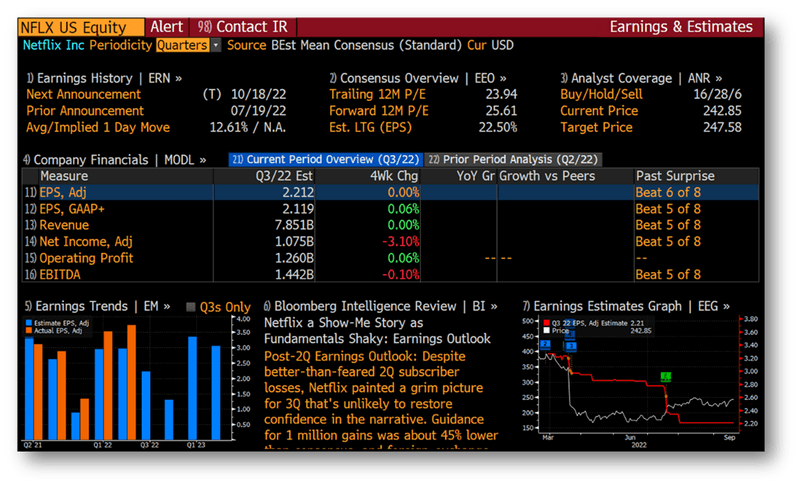This screenshot has height=487, width=800.
Task: Open Earnings Estimates Graph EEG section
Action: 626,306
